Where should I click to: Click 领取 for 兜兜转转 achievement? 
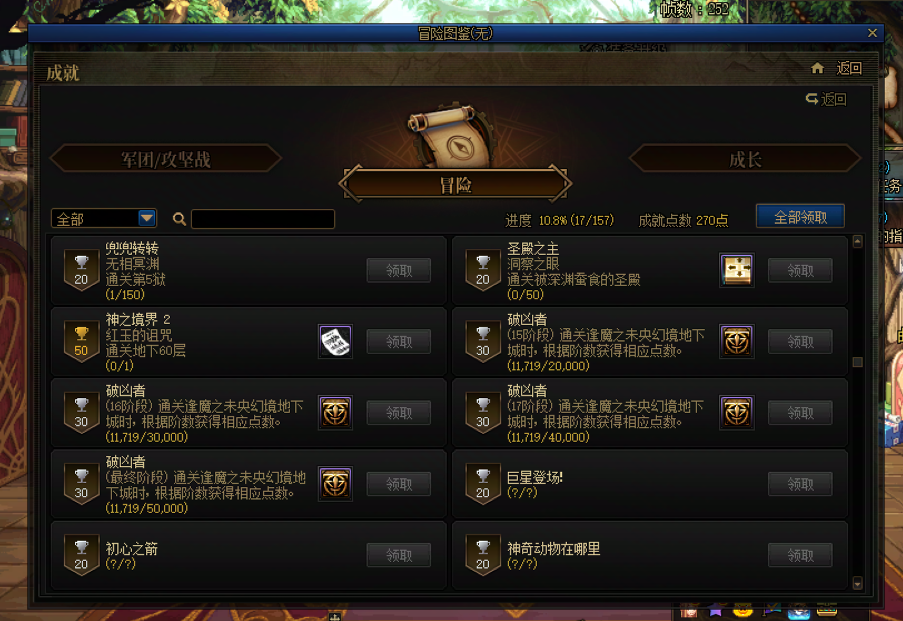[x=399, y=270]
